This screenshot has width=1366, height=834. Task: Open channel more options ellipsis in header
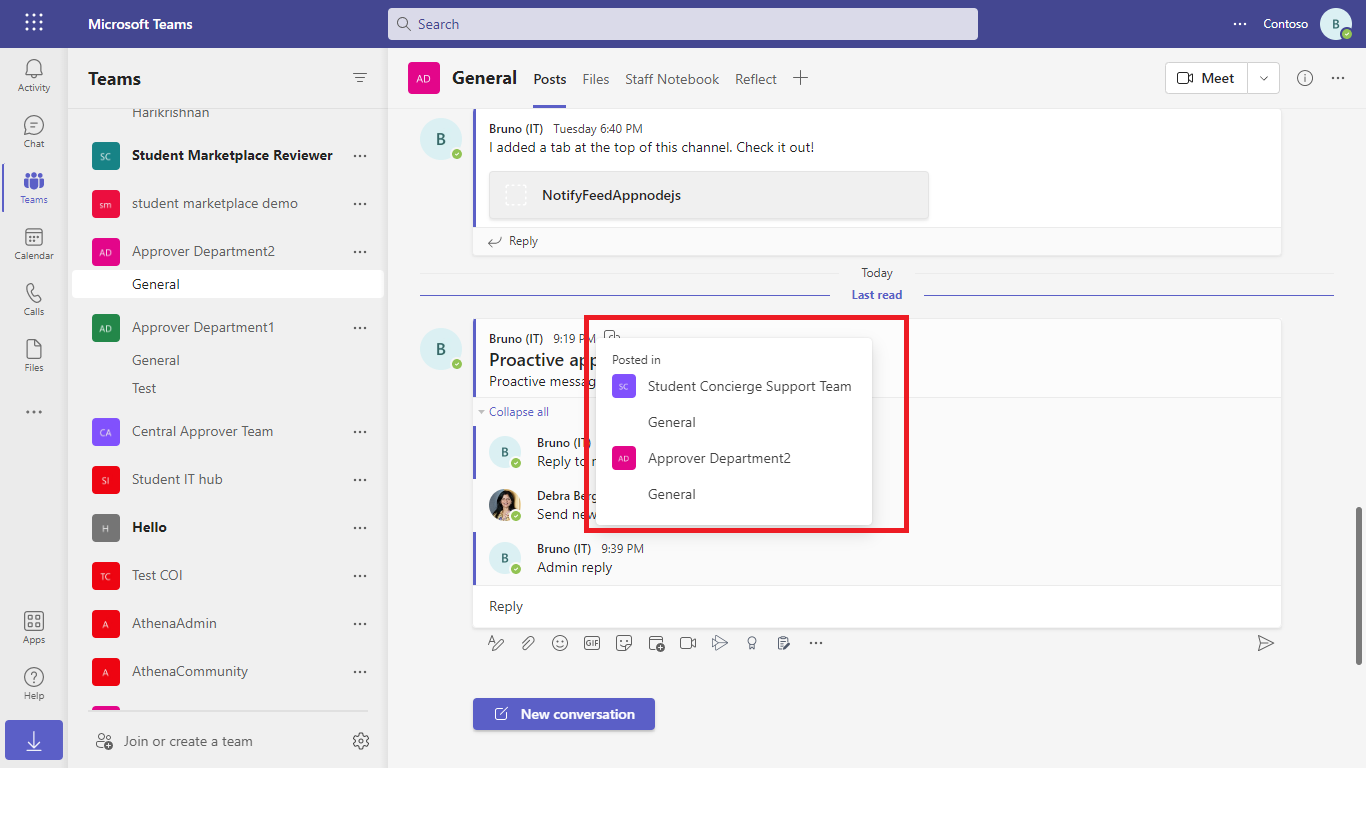(1338, 78)
